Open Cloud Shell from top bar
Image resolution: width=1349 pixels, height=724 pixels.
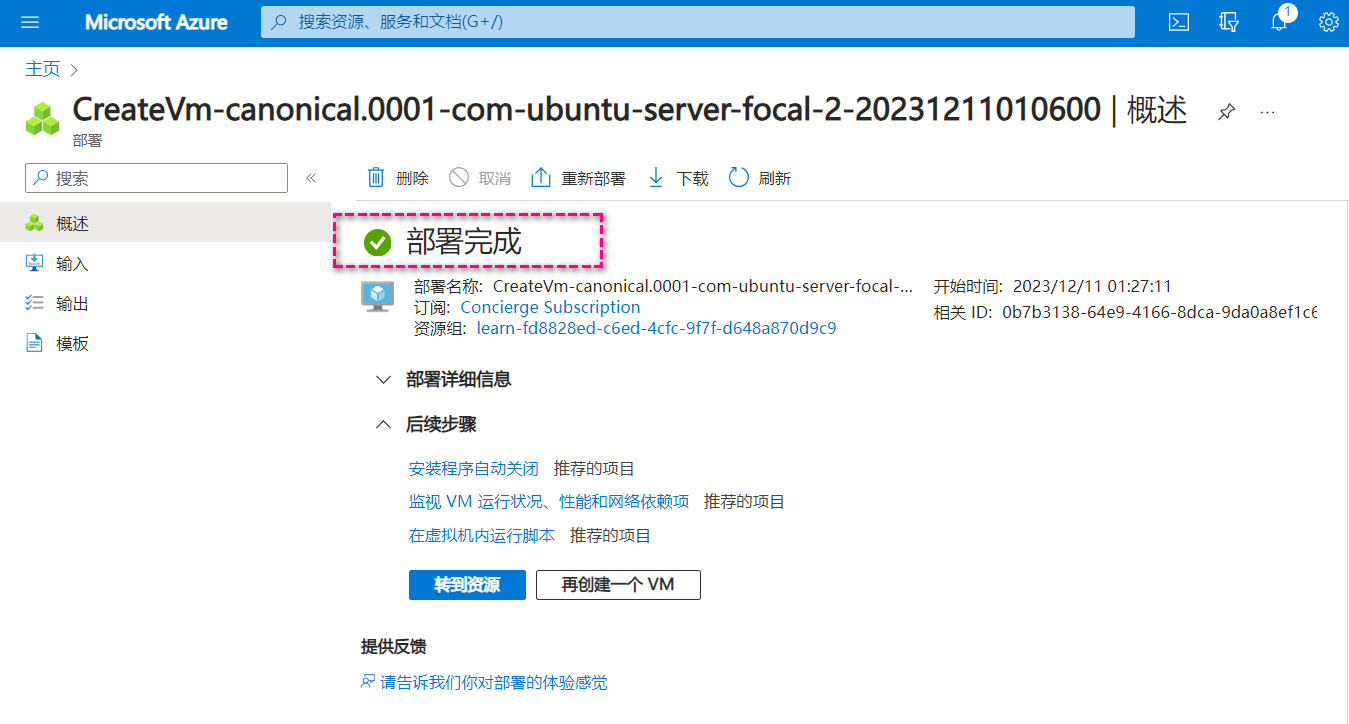(x=1179, y=22)
